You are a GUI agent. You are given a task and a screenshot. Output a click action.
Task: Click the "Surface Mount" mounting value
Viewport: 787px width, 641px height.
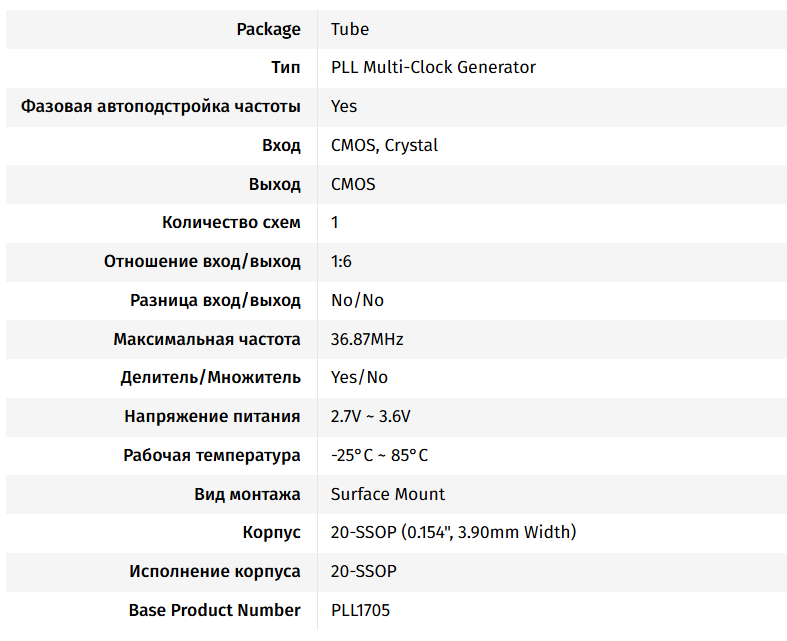pyautogui.click(x=388, y=494)
